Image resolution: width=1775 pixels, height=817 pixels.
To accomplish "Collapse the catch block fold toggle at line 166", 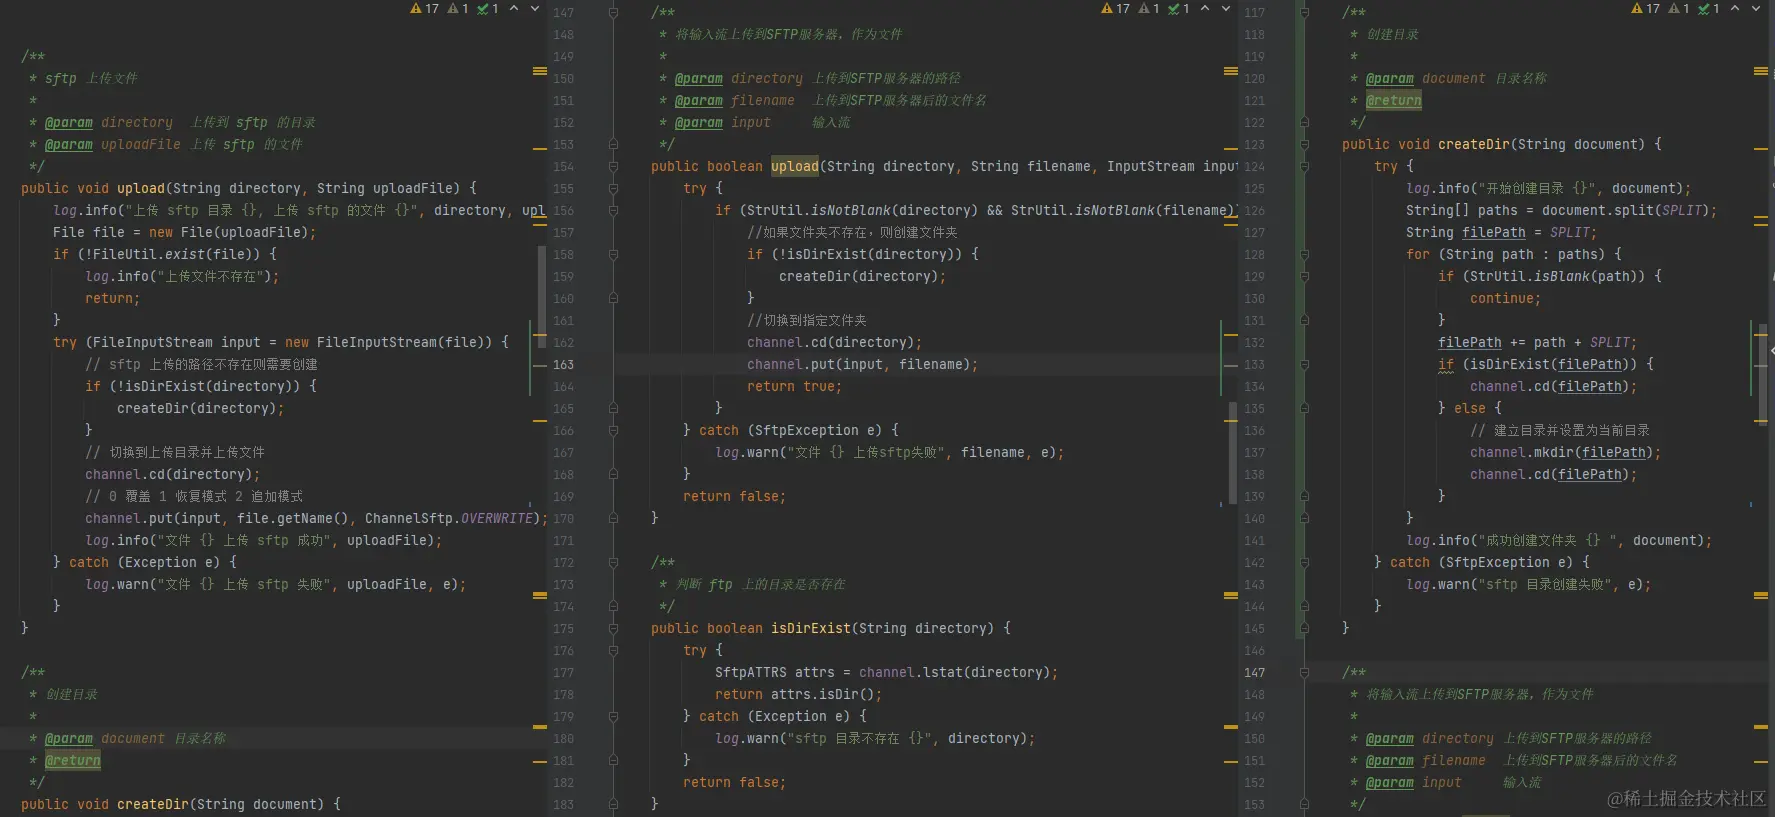I will coord(613,430).
